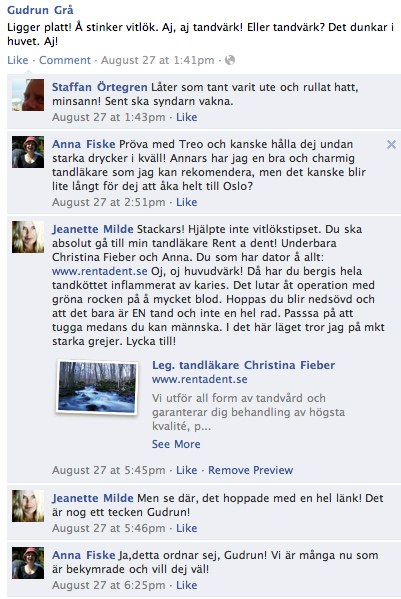Screen dimensions: 401x599
Task: Open Staffan Örtegren's name link
Action: pyautogui.click(x=100, y=87)
